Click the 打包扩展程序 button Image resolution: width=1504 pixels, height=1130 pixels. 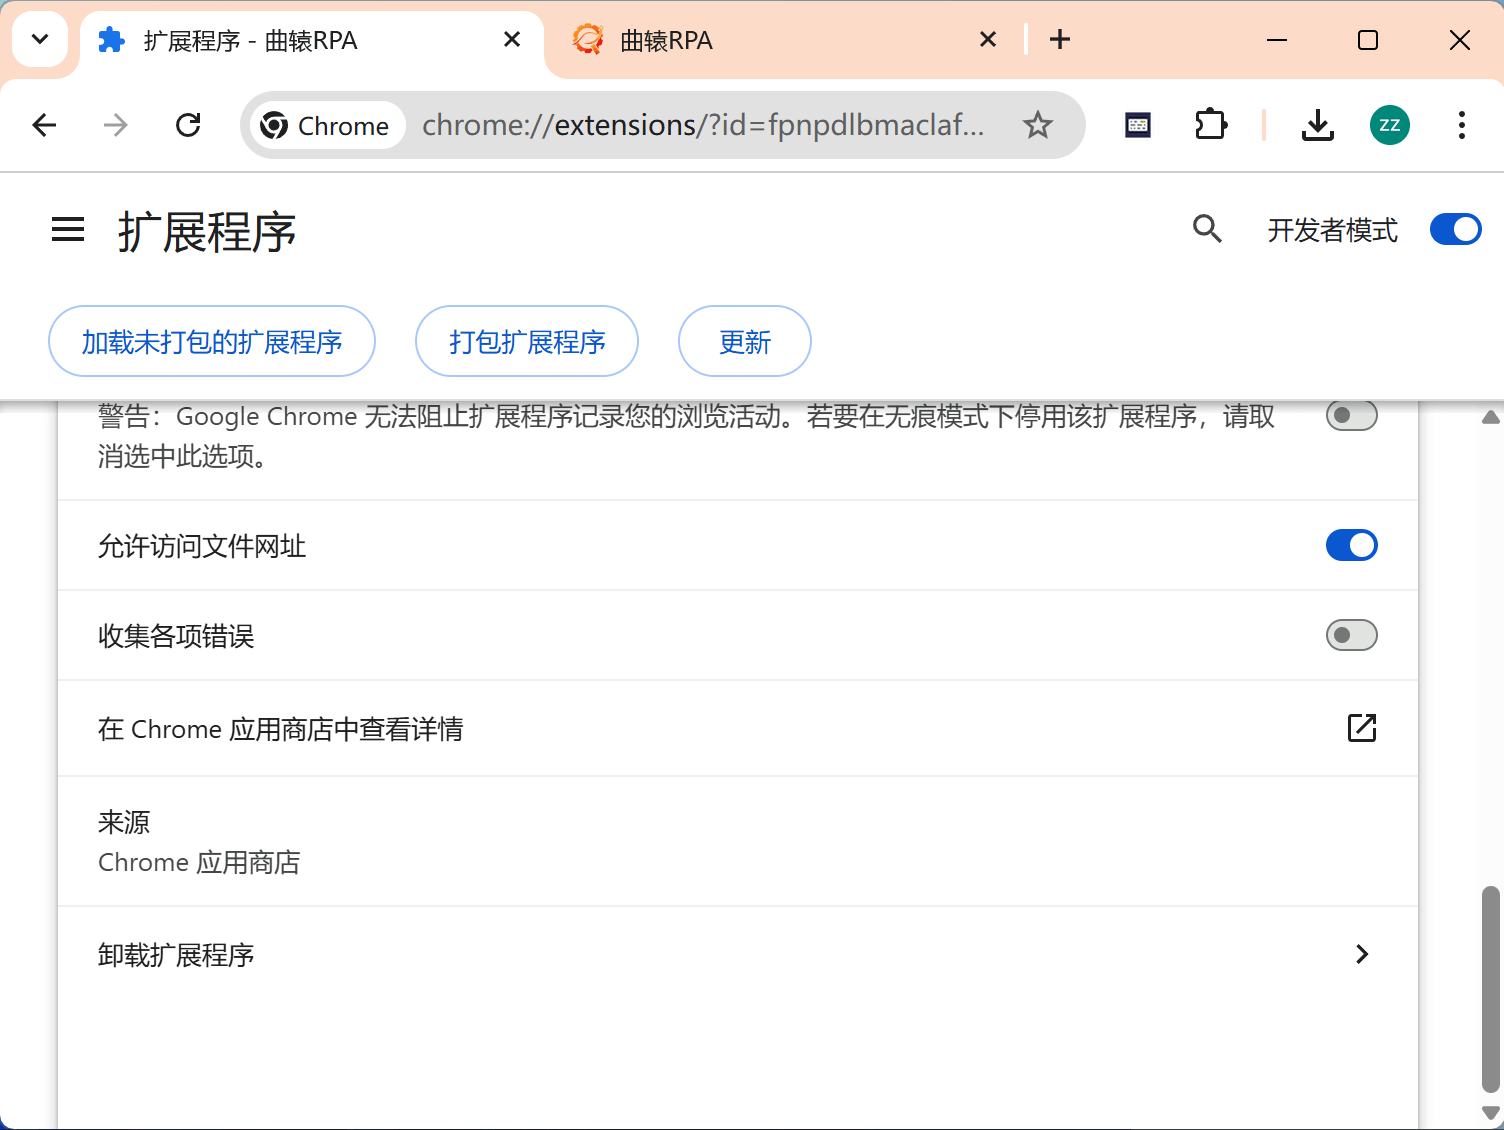click(527, 342)
